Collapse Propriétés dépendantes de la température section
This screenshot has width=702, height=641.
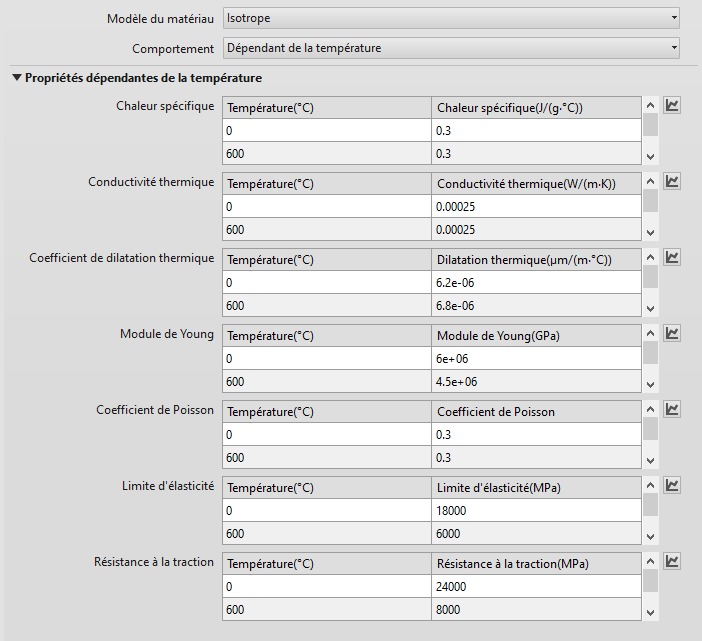(x=17, y=78)
